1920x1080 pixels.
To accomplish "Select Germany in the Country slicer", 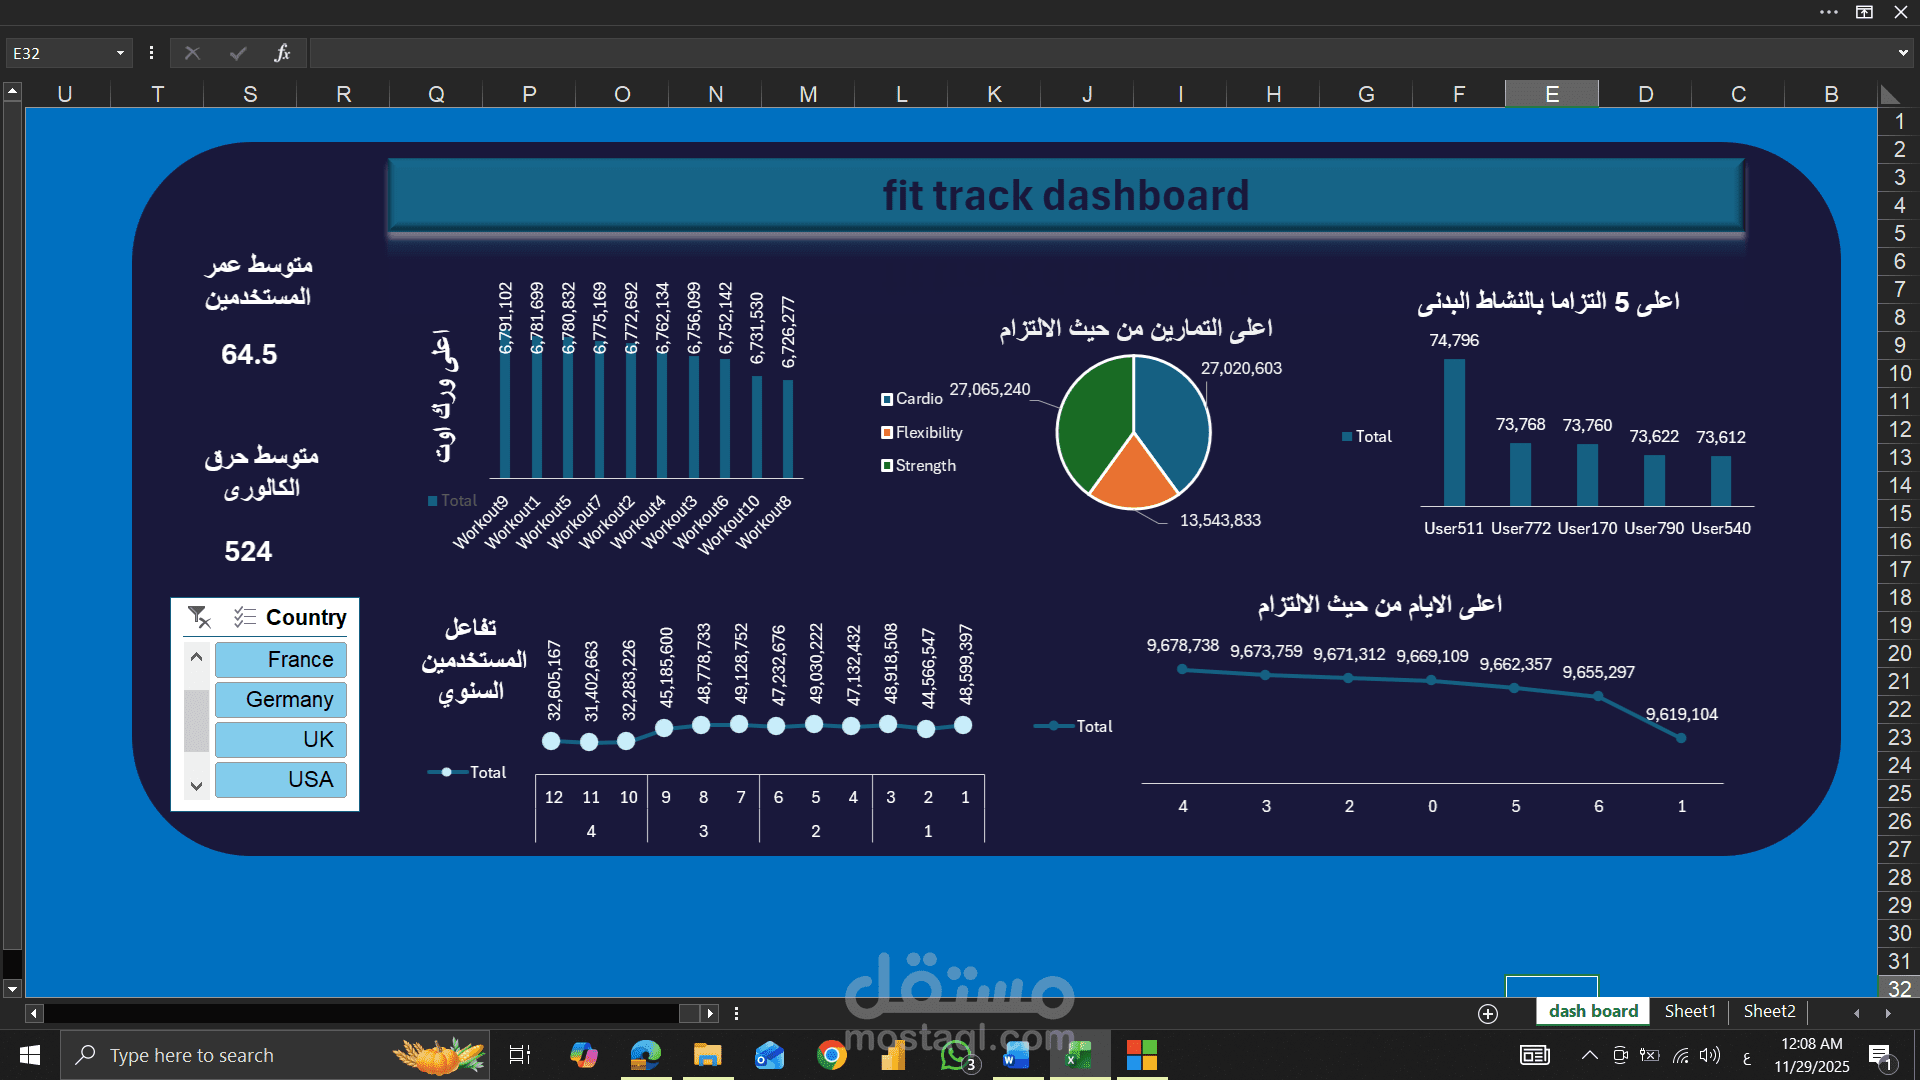I will pyautogui.click(x=281, y=699).
